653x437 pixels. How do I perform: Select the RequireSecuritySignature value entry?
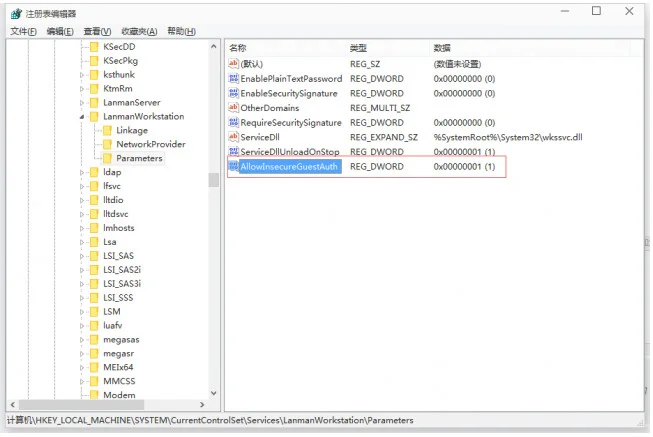(291, 123)
